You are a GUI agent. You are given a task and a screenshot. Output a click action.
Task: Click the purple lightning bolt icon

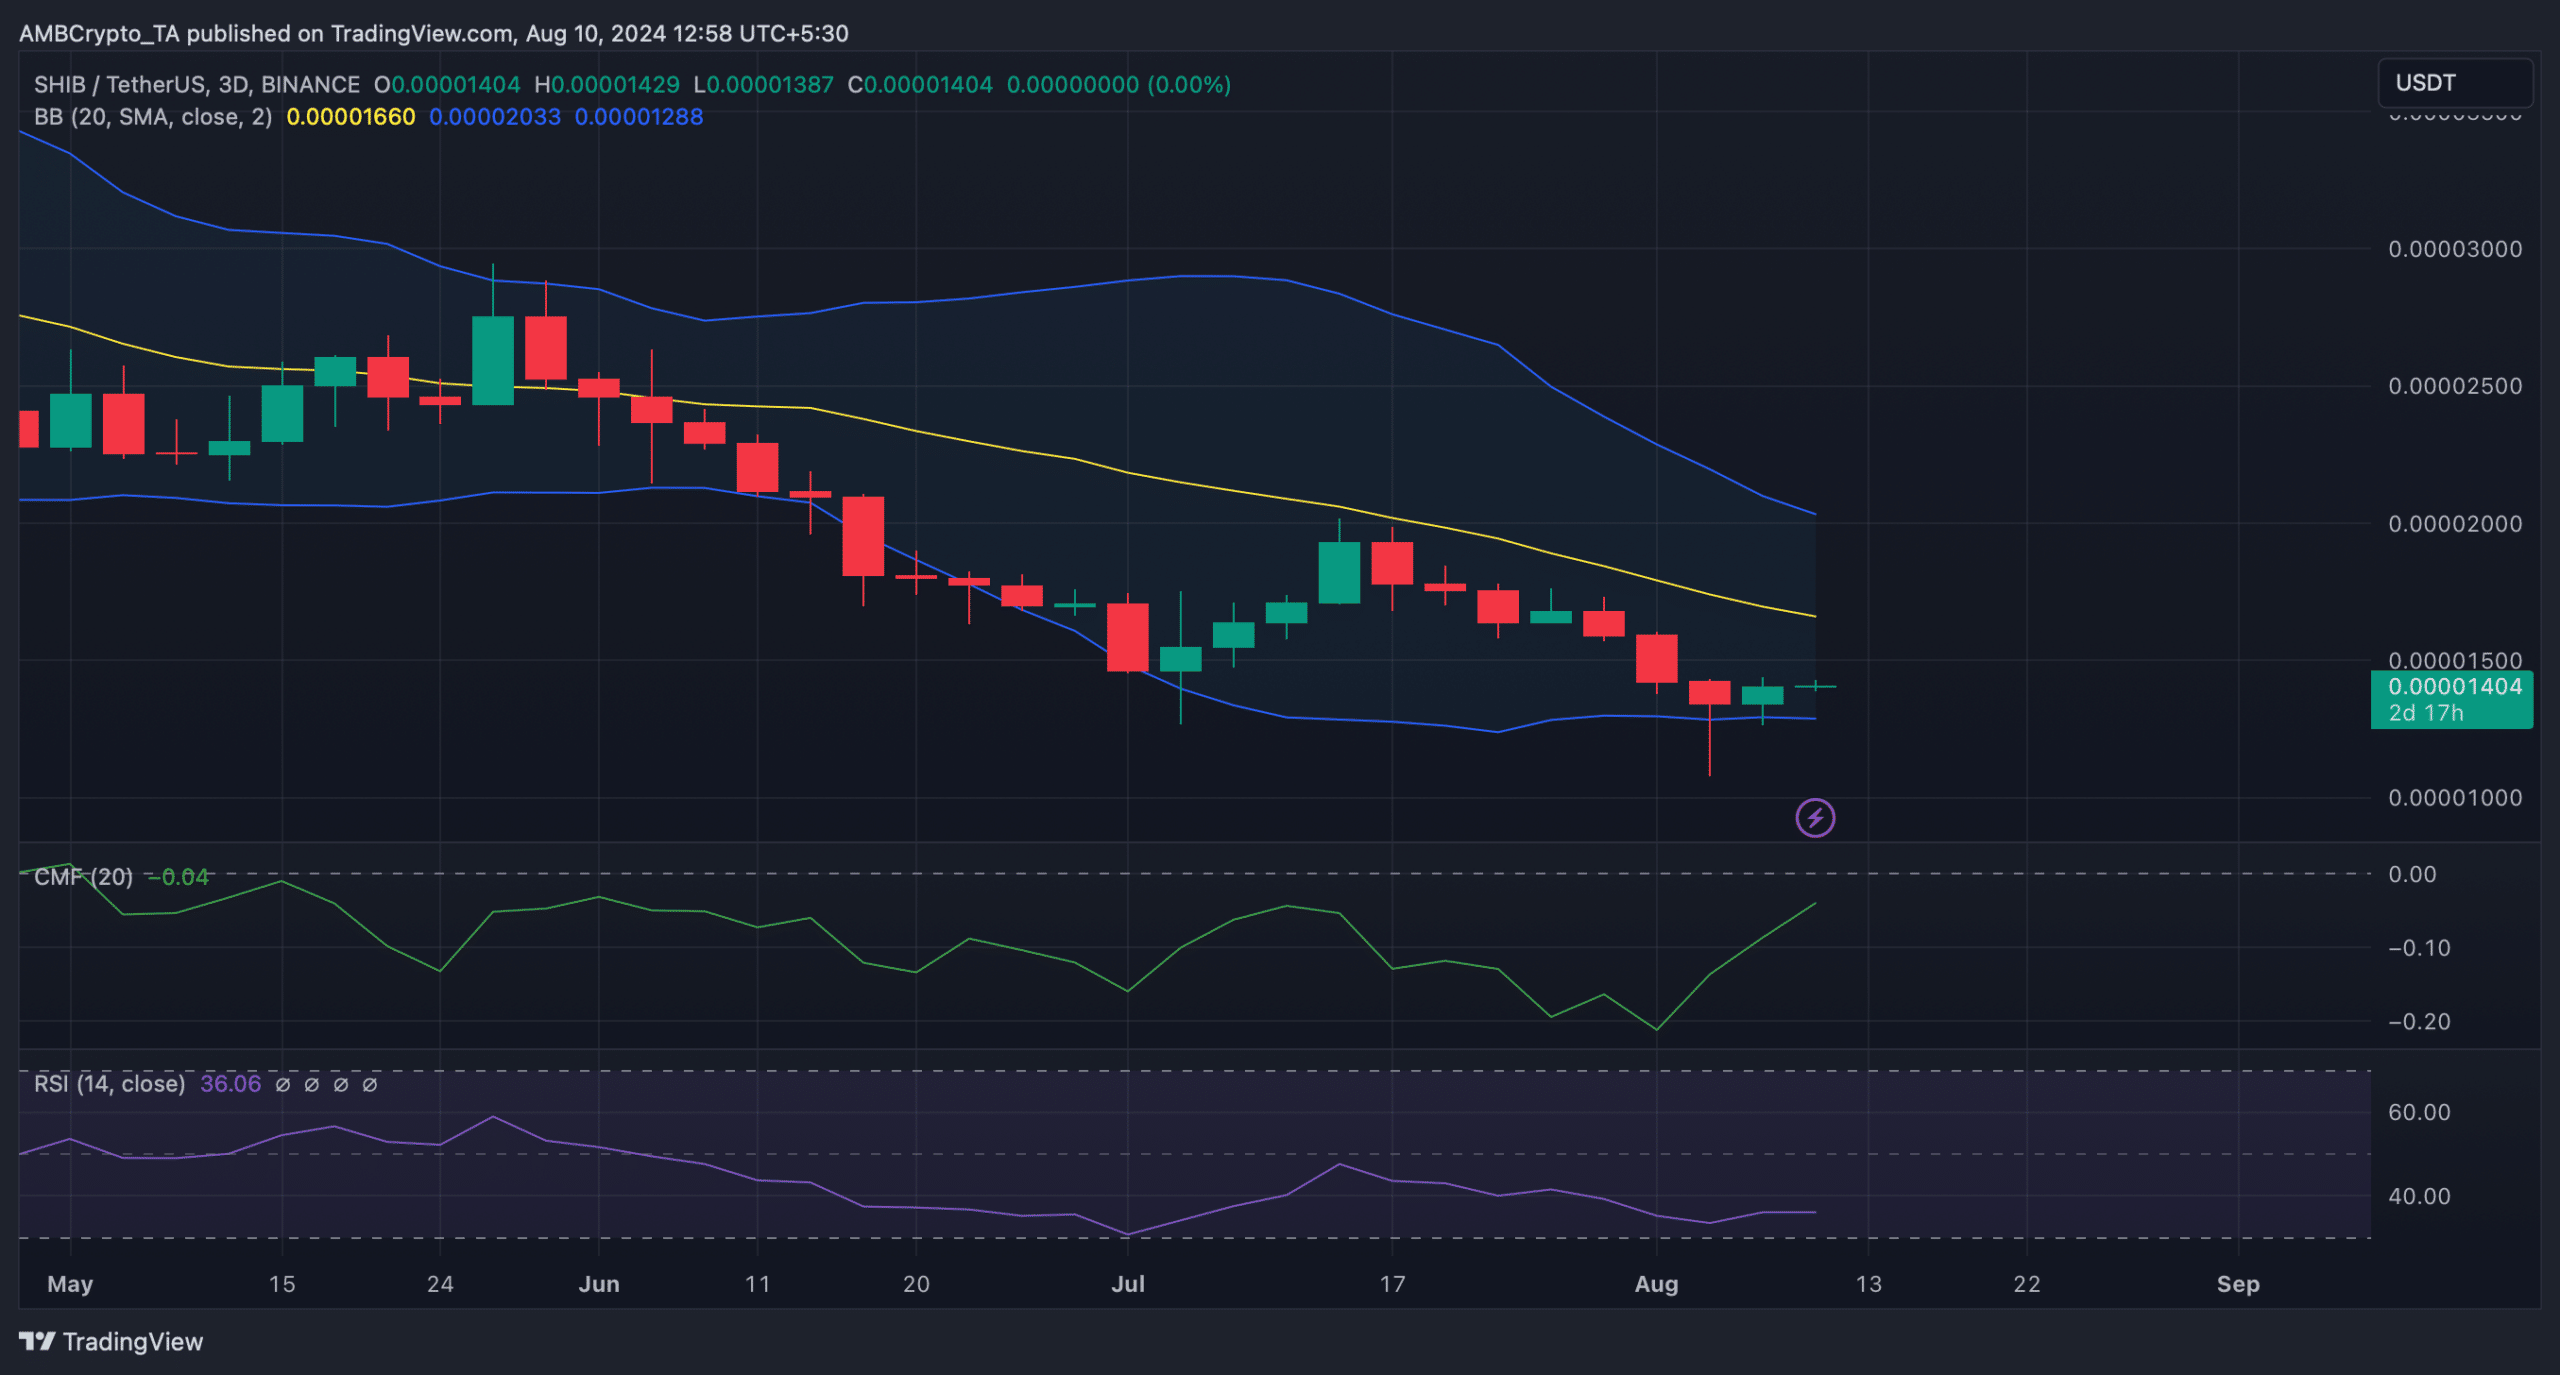[1814, 818]
